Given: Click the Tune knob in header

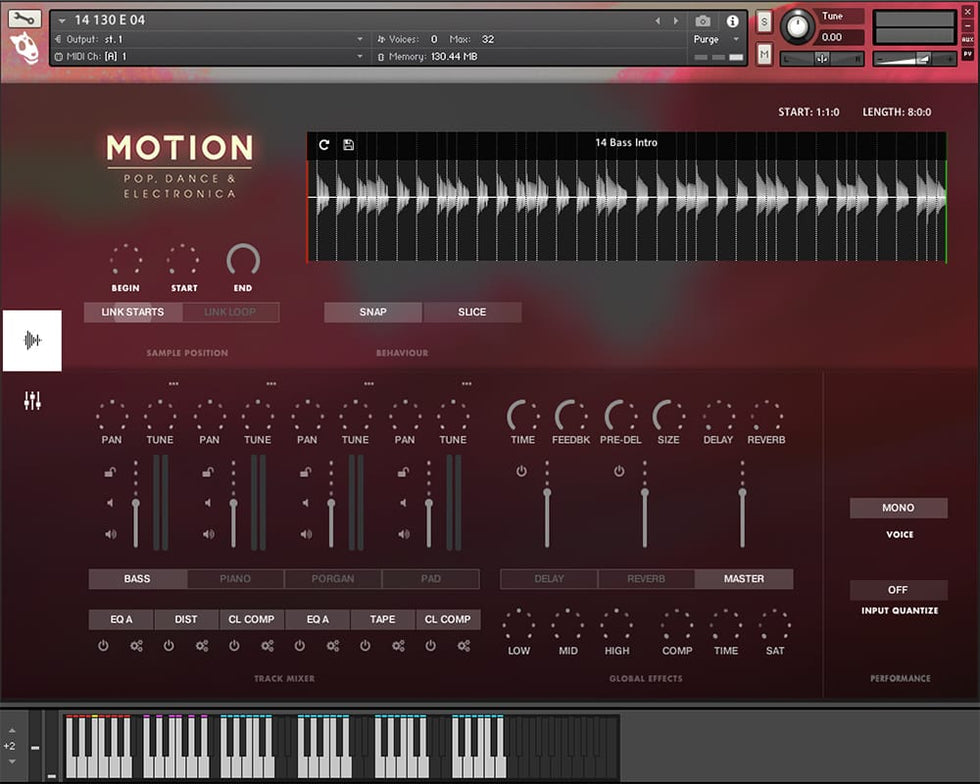Looking at the screenshot, I should [x=797, y=25].
